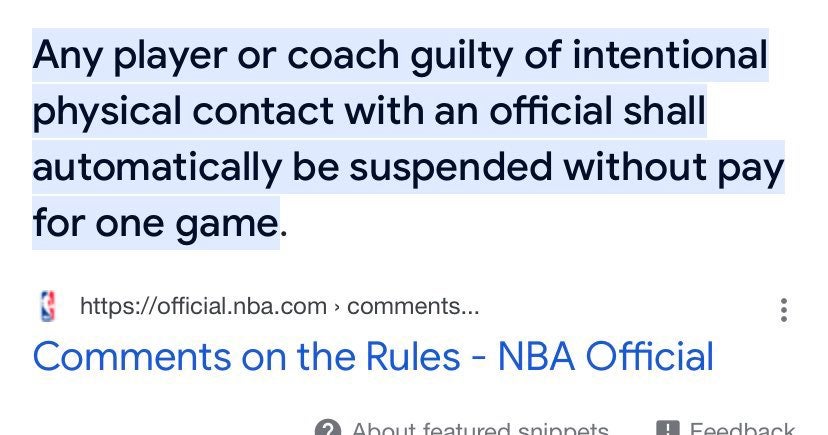Click the https://official.nba.com URL text

click(203, 306)
